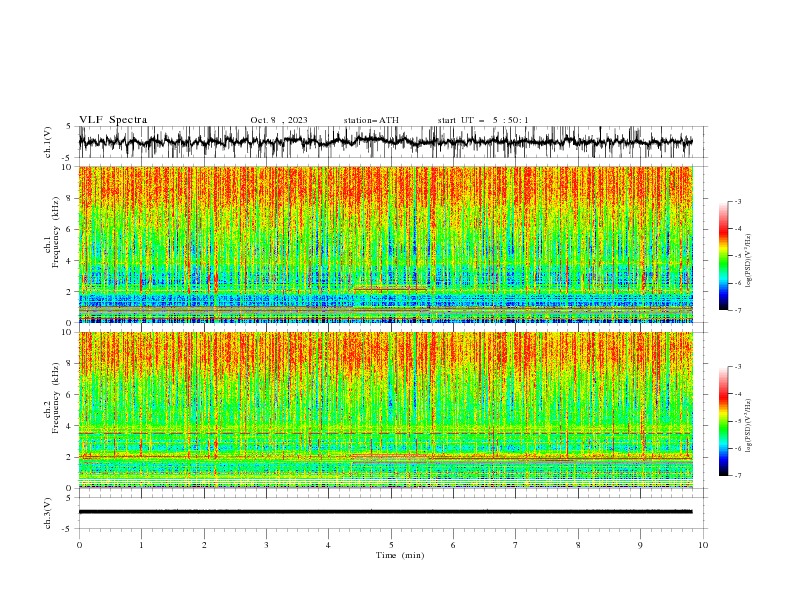Click time axis tick label "5"
This screenshot has height=612, width=792.
point(391,545)
